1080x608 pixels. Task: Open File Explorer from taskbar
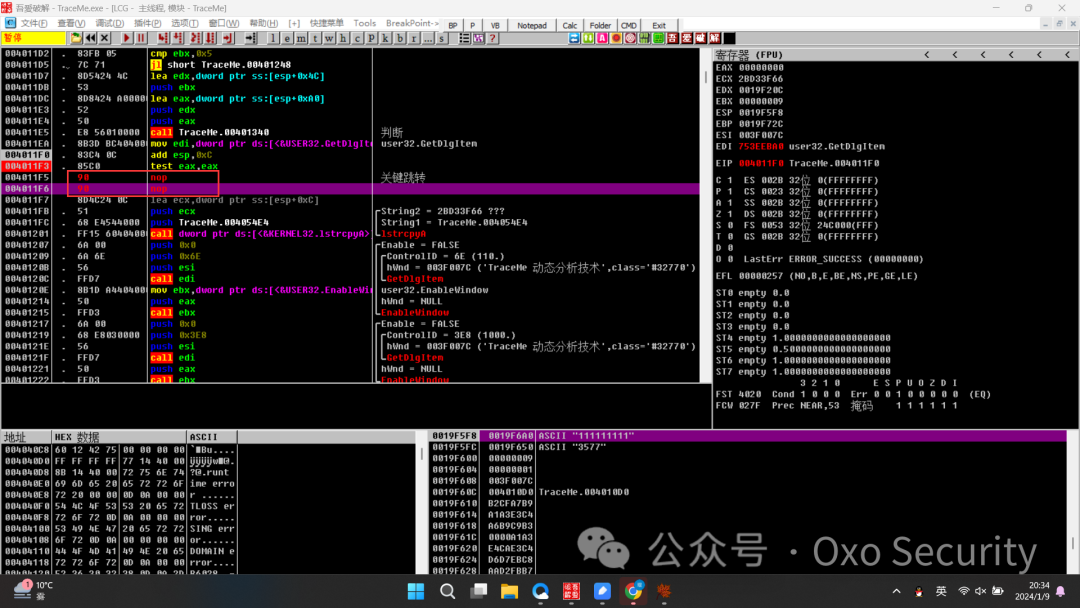click(x=509, y=591)
